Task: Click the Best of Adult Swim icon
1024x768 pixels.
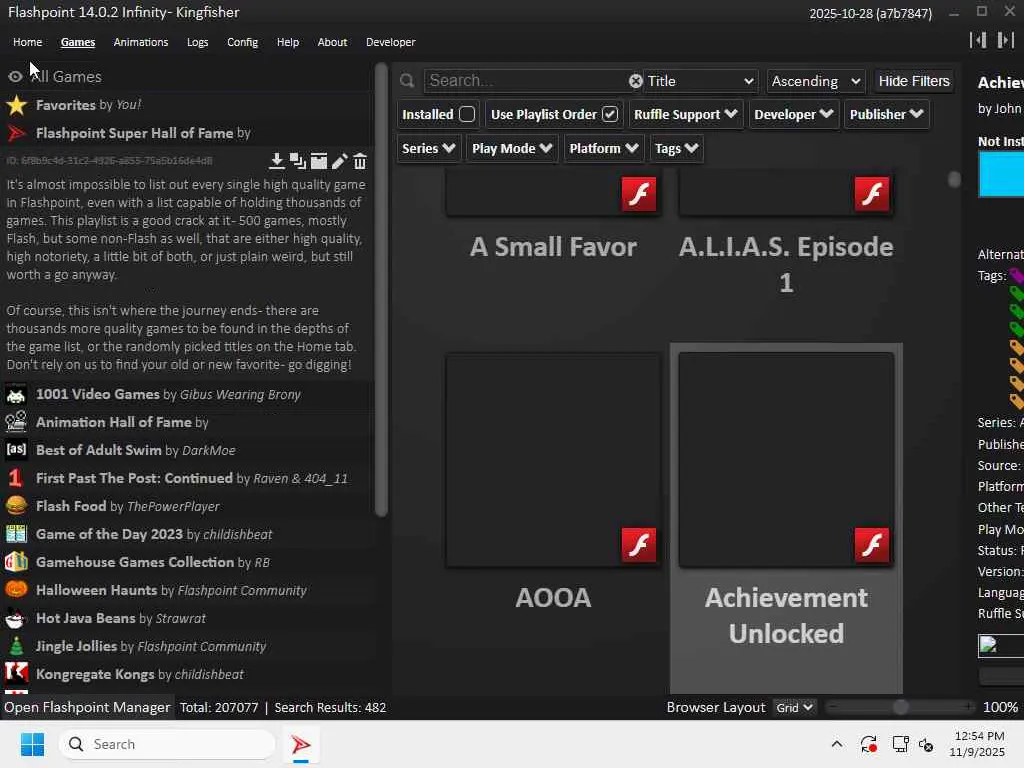Action: click(16, 450)
